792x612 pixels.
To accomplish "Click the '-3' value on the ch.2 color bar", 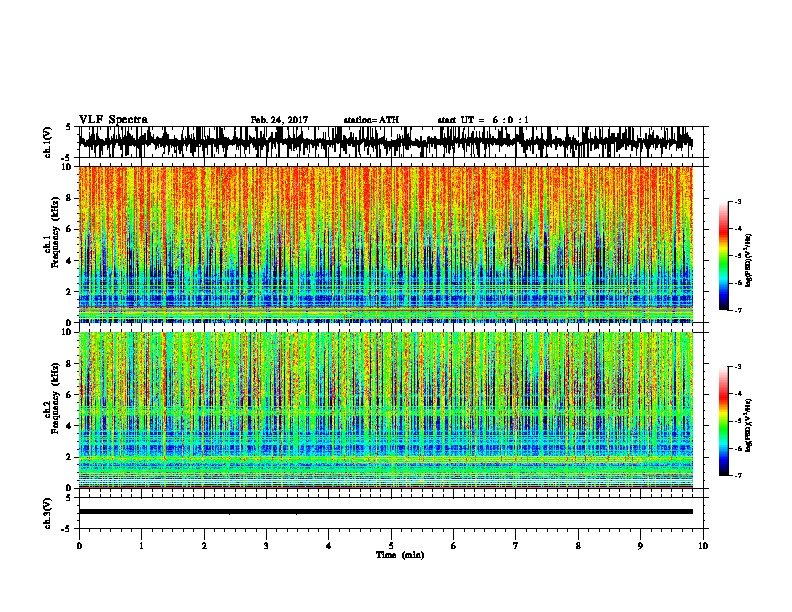I will pyautogui.click(x=738, y=367).
